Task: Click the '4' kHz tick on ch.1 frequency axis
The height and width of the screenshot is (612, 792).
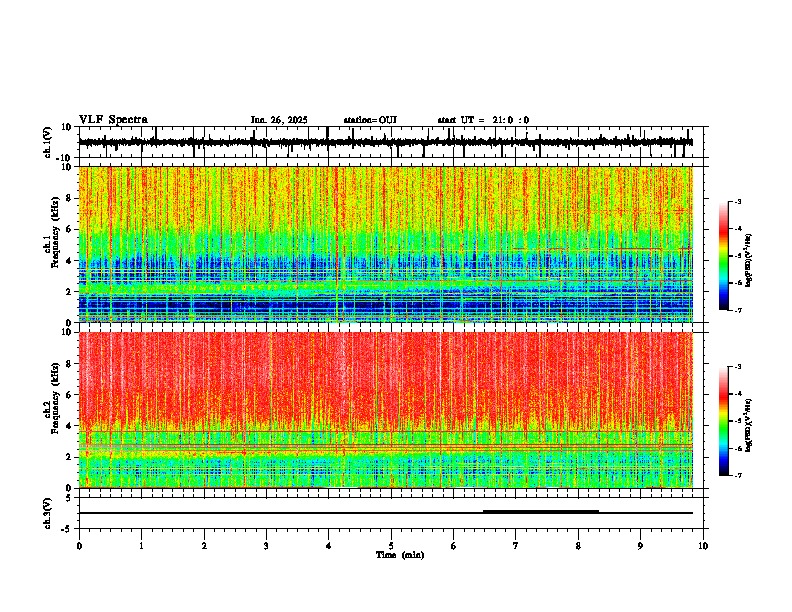Action: coord(69,261)
